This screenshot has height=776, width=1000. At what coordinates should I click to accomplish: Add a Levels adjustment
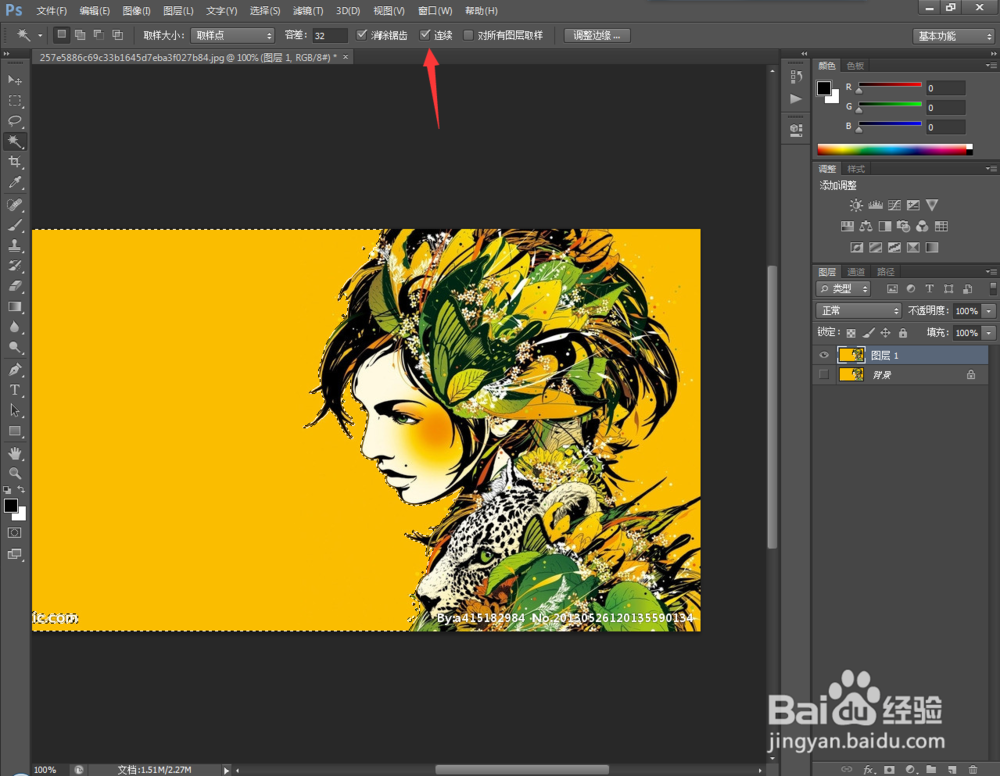click(x=875, y=205)
